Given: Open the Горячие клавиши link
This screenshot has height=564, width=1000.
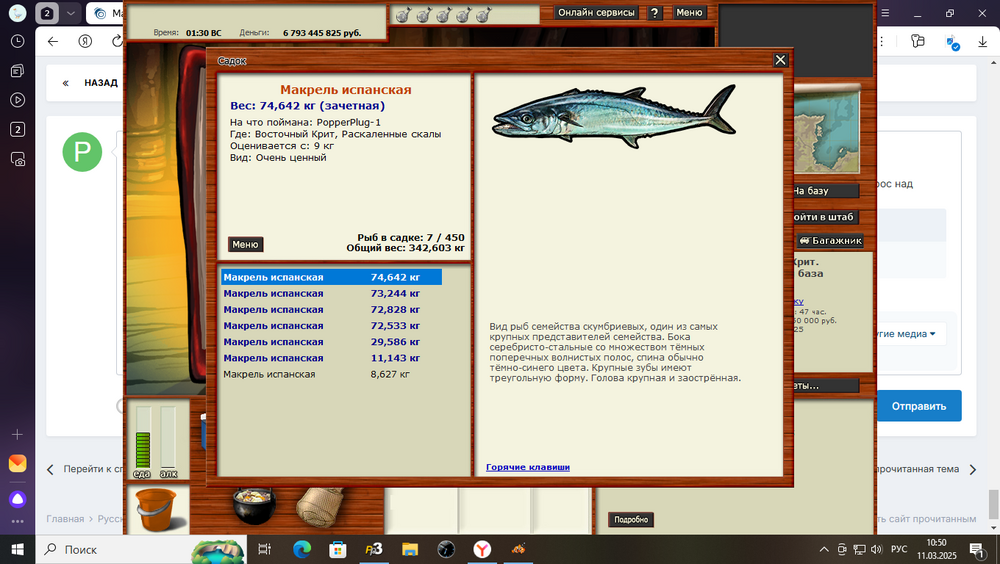Looking at the screenshot, I should point(527,467).
